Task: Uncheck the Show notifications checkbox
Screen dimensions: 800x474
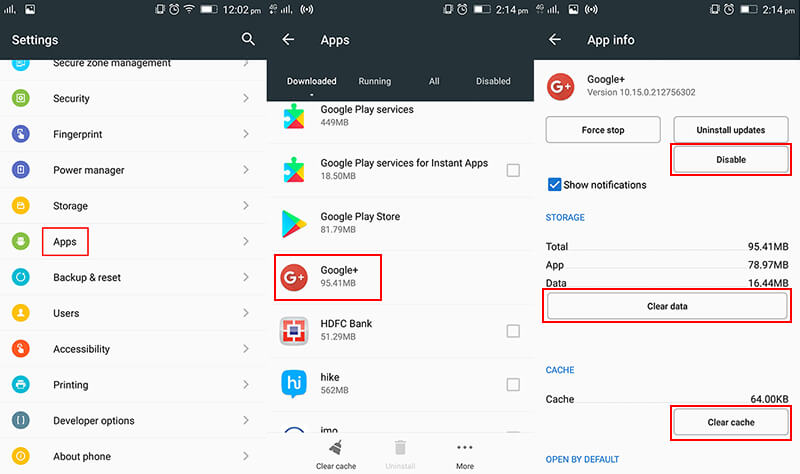Action: tap(554, 184)
